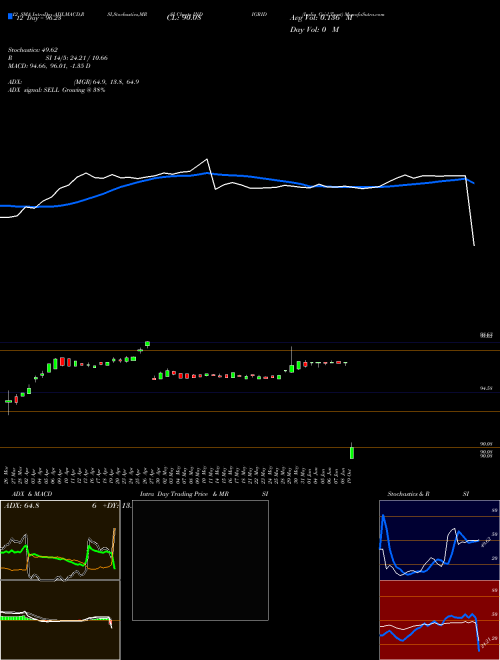
Task: Click the white price line's sharp drop endpoint
Action: point(474,245)
